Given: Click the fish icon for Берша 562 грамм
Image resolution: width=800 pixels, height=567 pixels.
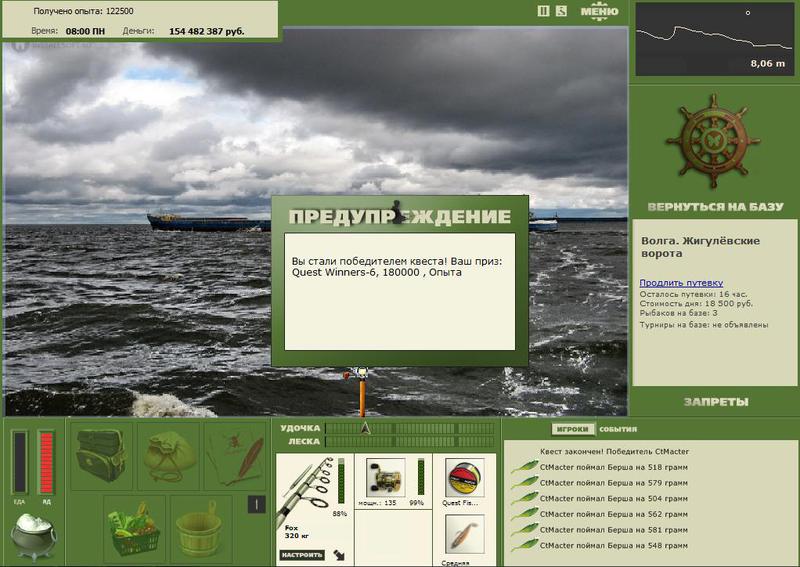Looking at the screenshot, I should 524,514.
